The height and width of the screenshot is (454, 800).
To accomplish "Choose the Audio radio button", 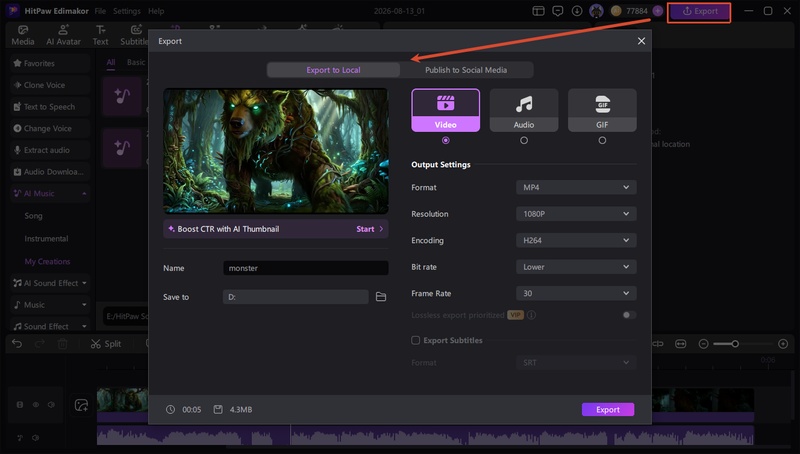I will [x=524, y=140].
